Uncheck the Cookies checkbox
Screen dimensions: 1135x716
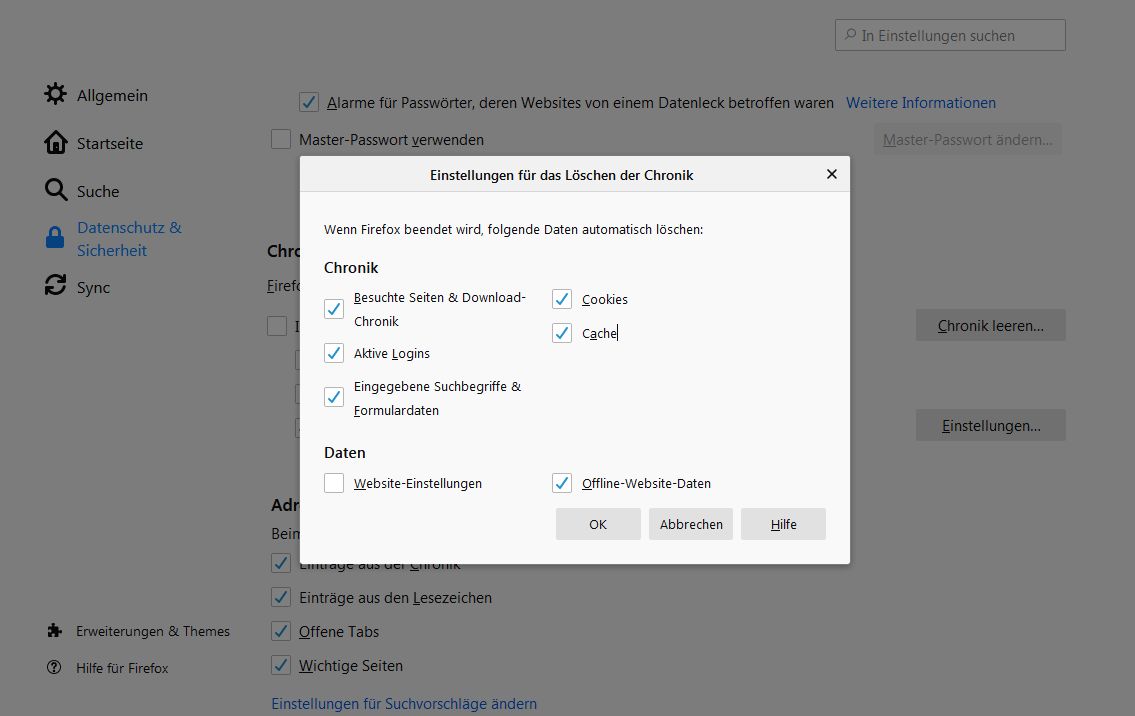(562, 299)
